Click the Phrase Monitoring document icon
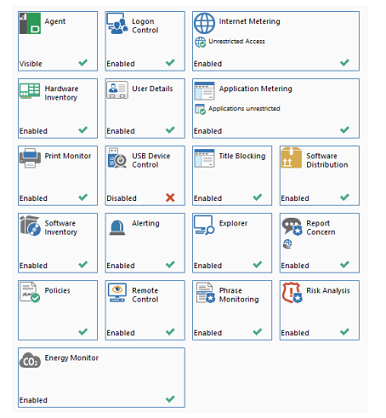 coord(205,293)
